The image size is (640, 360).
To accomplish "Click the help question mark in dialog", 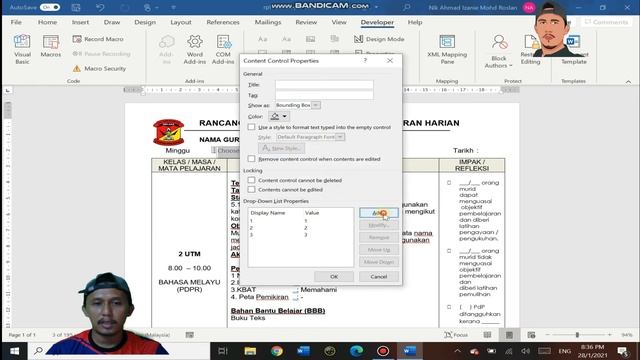I will pyautogui.click(x=365, y=60).
